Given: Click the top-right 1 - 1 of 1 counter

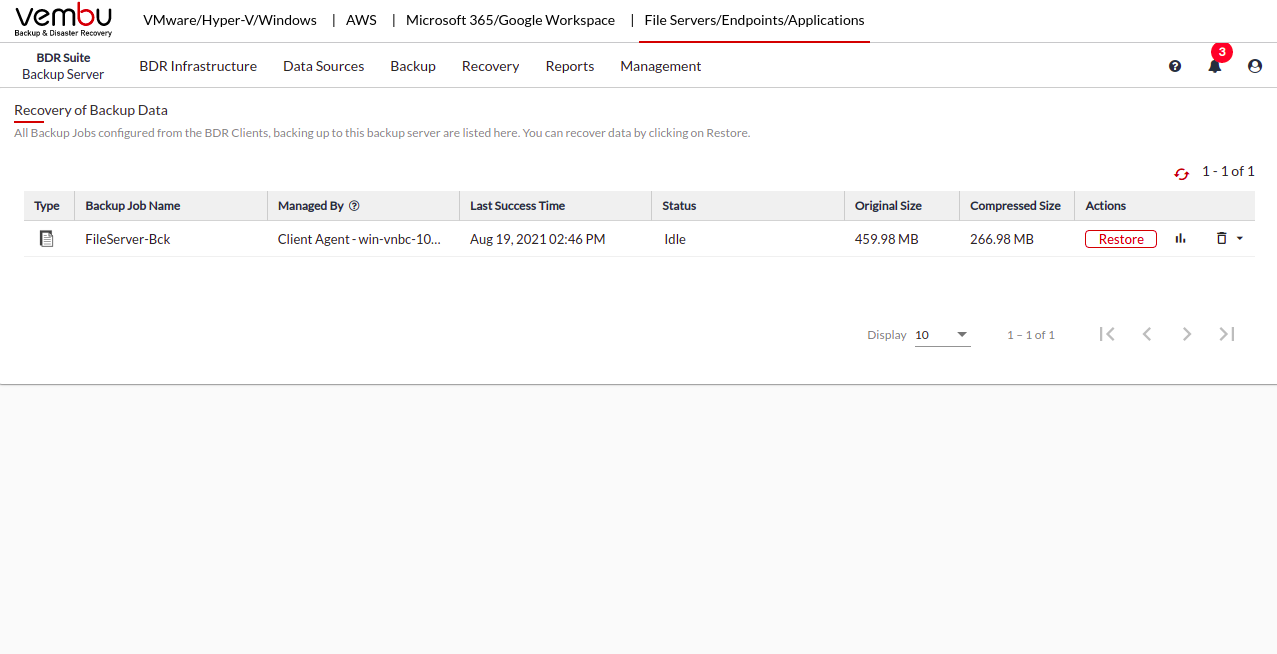Looking at the screenshot, I should (1228, 171).
